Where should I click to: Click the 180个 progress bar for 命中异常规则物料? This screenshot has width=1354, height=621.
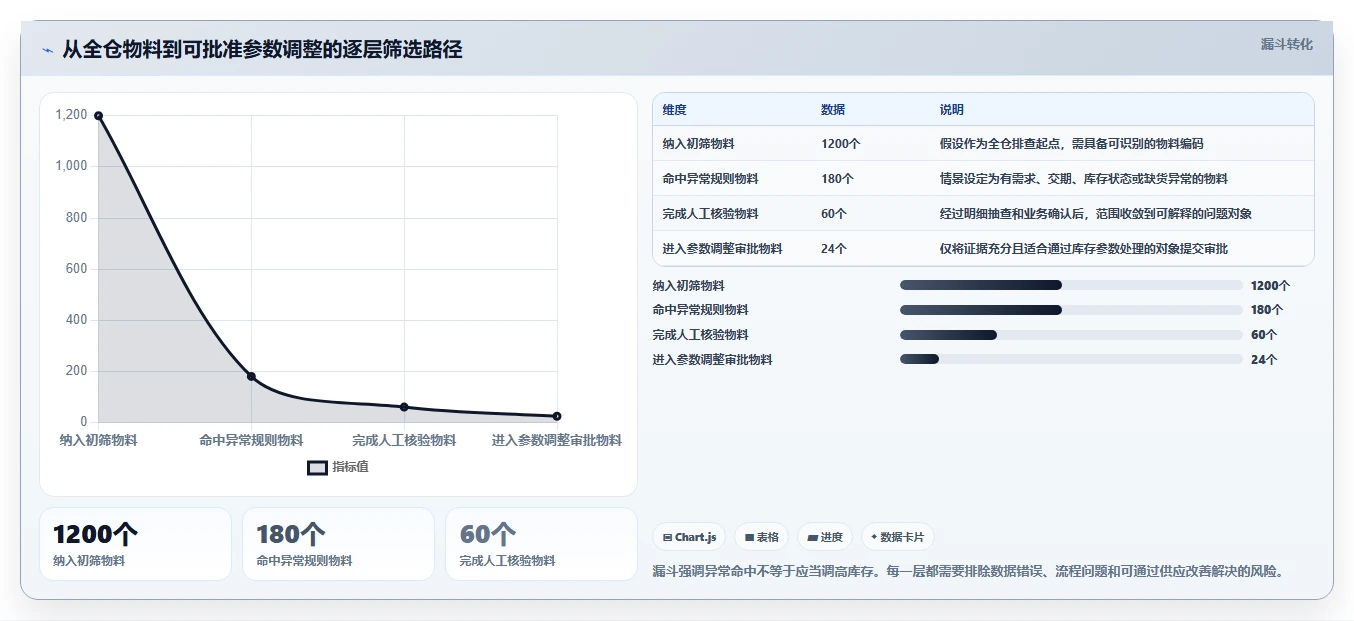1071,310
